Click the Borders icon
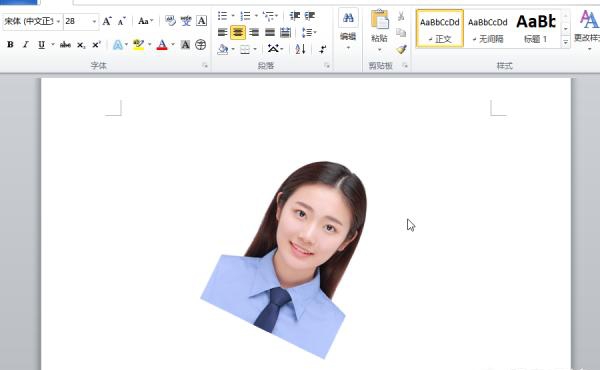This screenshot has height=370, width=600. 245,49
